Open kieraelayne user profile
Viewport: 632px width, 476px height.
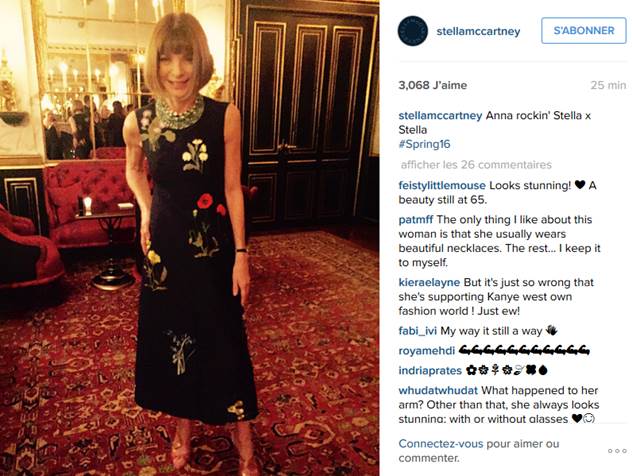pyautogui.click(x=429, y=283)
